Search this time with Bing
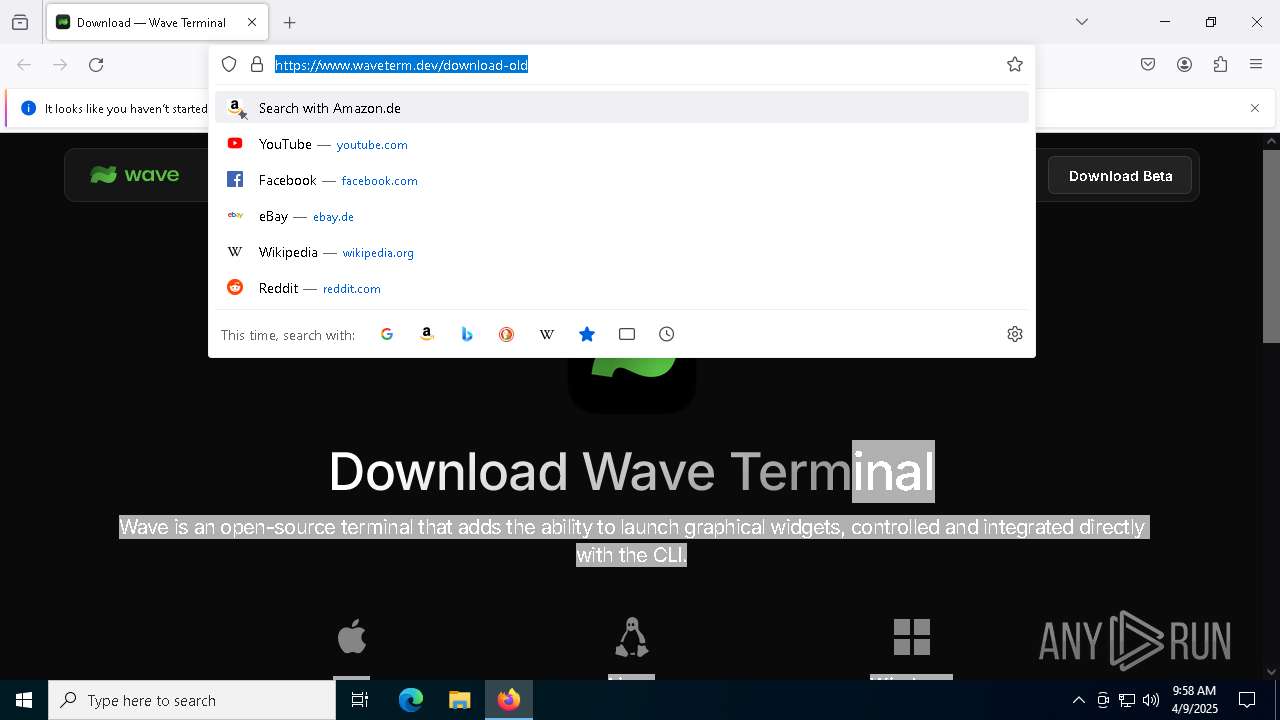This screenshot has height=720, width=1280. click(x=467, y=334)
